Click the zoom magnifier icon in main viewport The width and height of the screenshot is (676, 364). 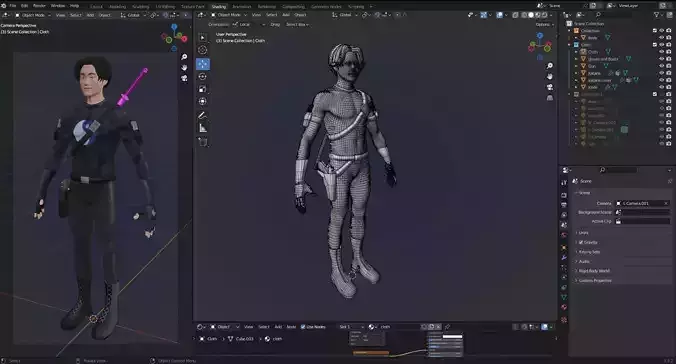coord(550,66)
